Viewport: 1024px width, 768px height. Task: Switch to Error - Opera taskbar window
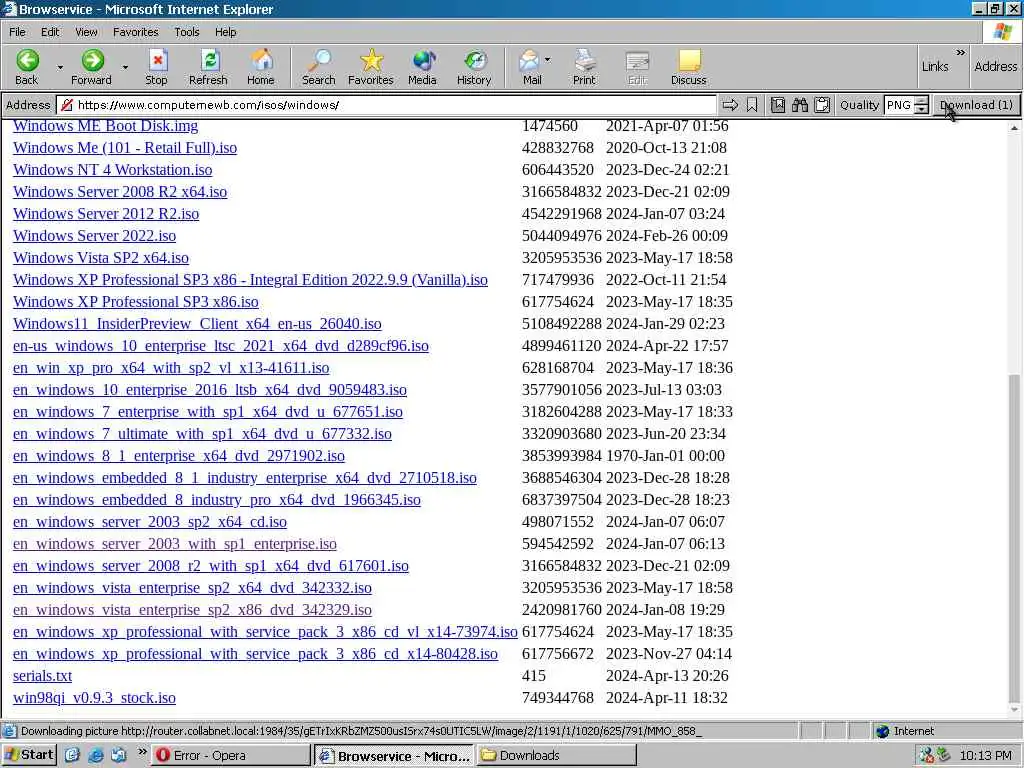click(x=231, y=756)
